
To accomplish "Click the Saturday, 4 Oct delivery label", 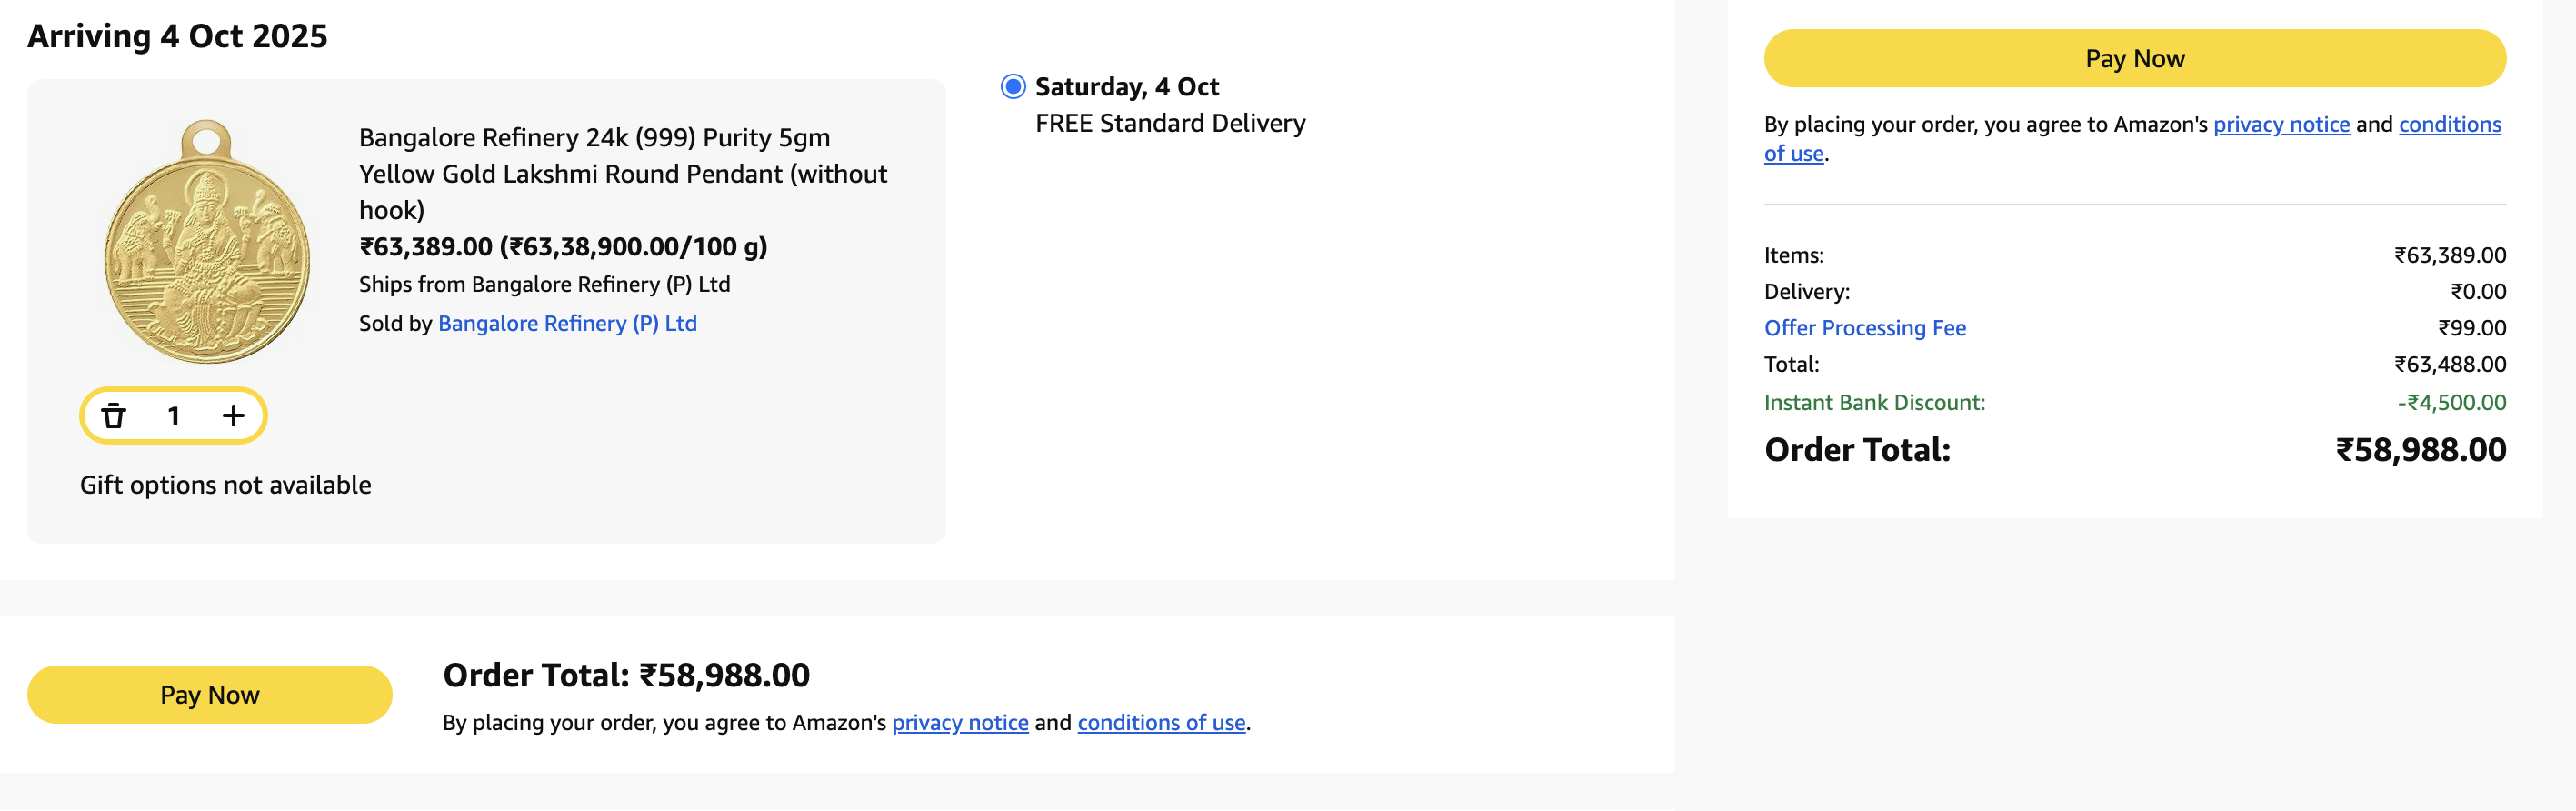I will (1126, 87).
